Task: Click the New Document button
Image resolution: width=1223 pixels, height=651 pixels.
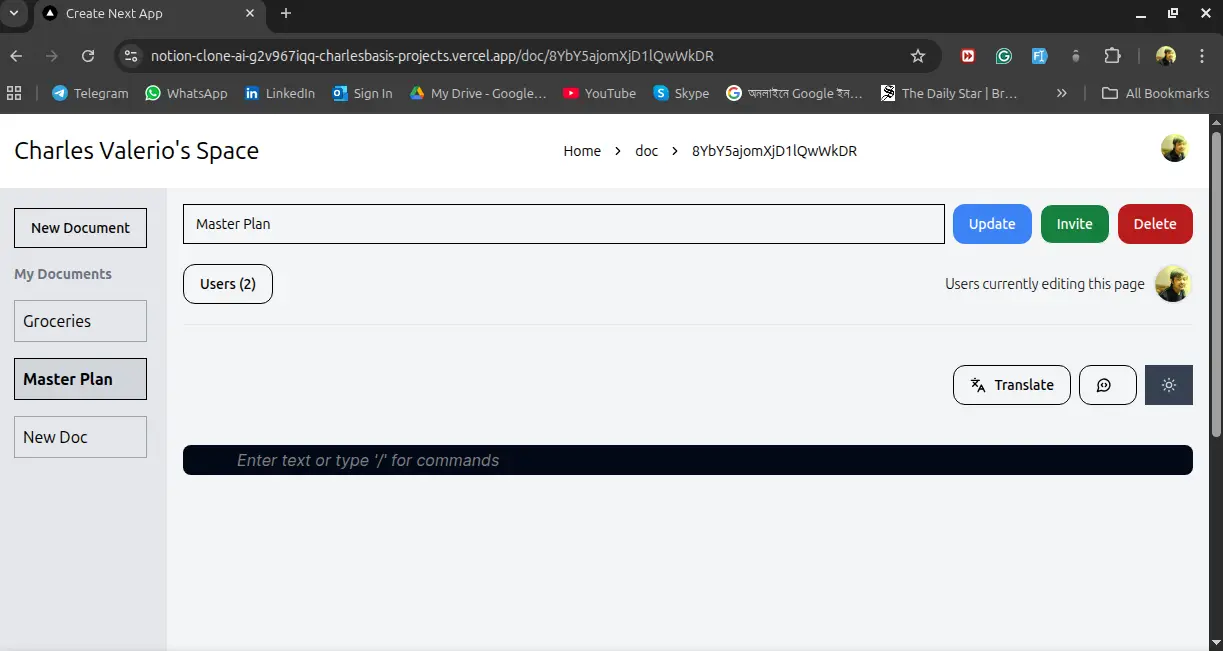Action: tap(80, 228)
